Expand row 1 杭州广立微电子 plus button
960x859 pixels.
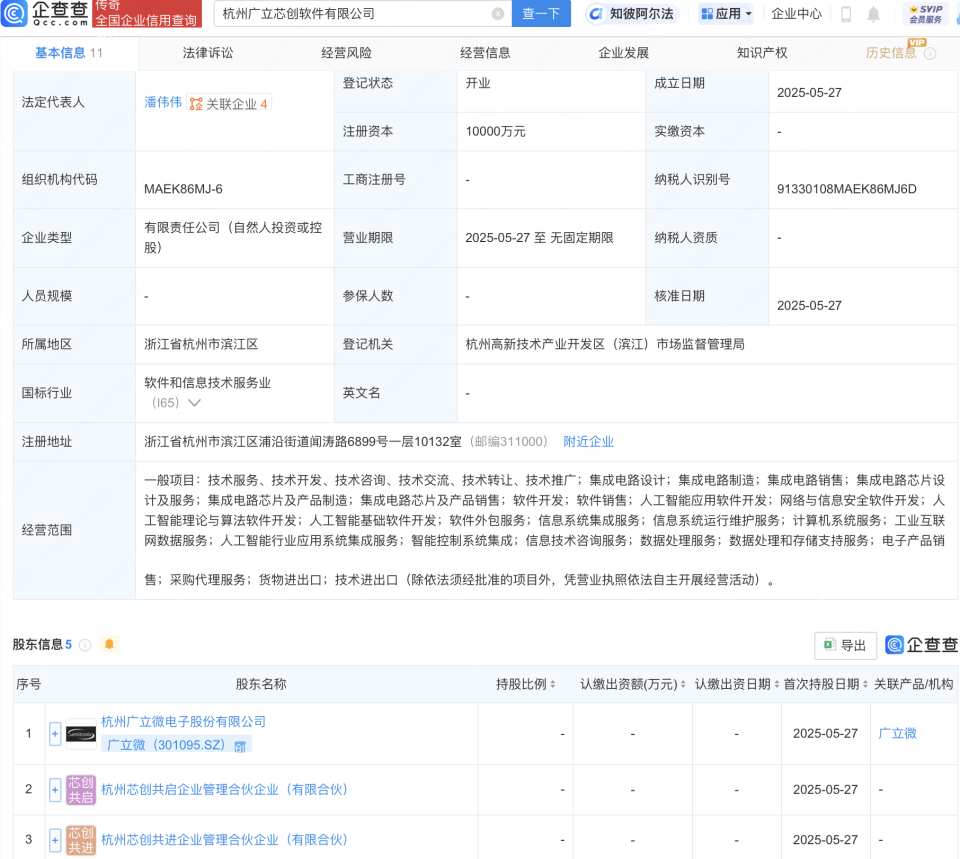point(54,733)
